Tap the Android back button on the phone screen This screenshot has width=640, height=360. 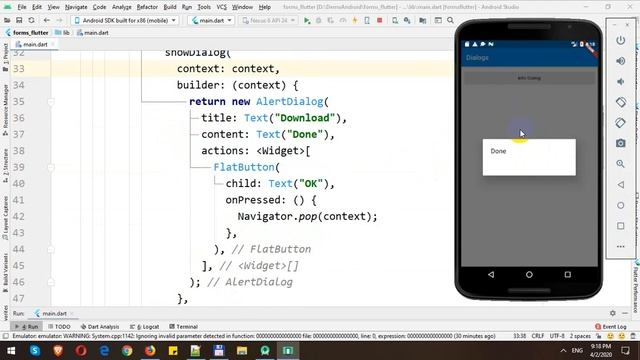point(491,275)
